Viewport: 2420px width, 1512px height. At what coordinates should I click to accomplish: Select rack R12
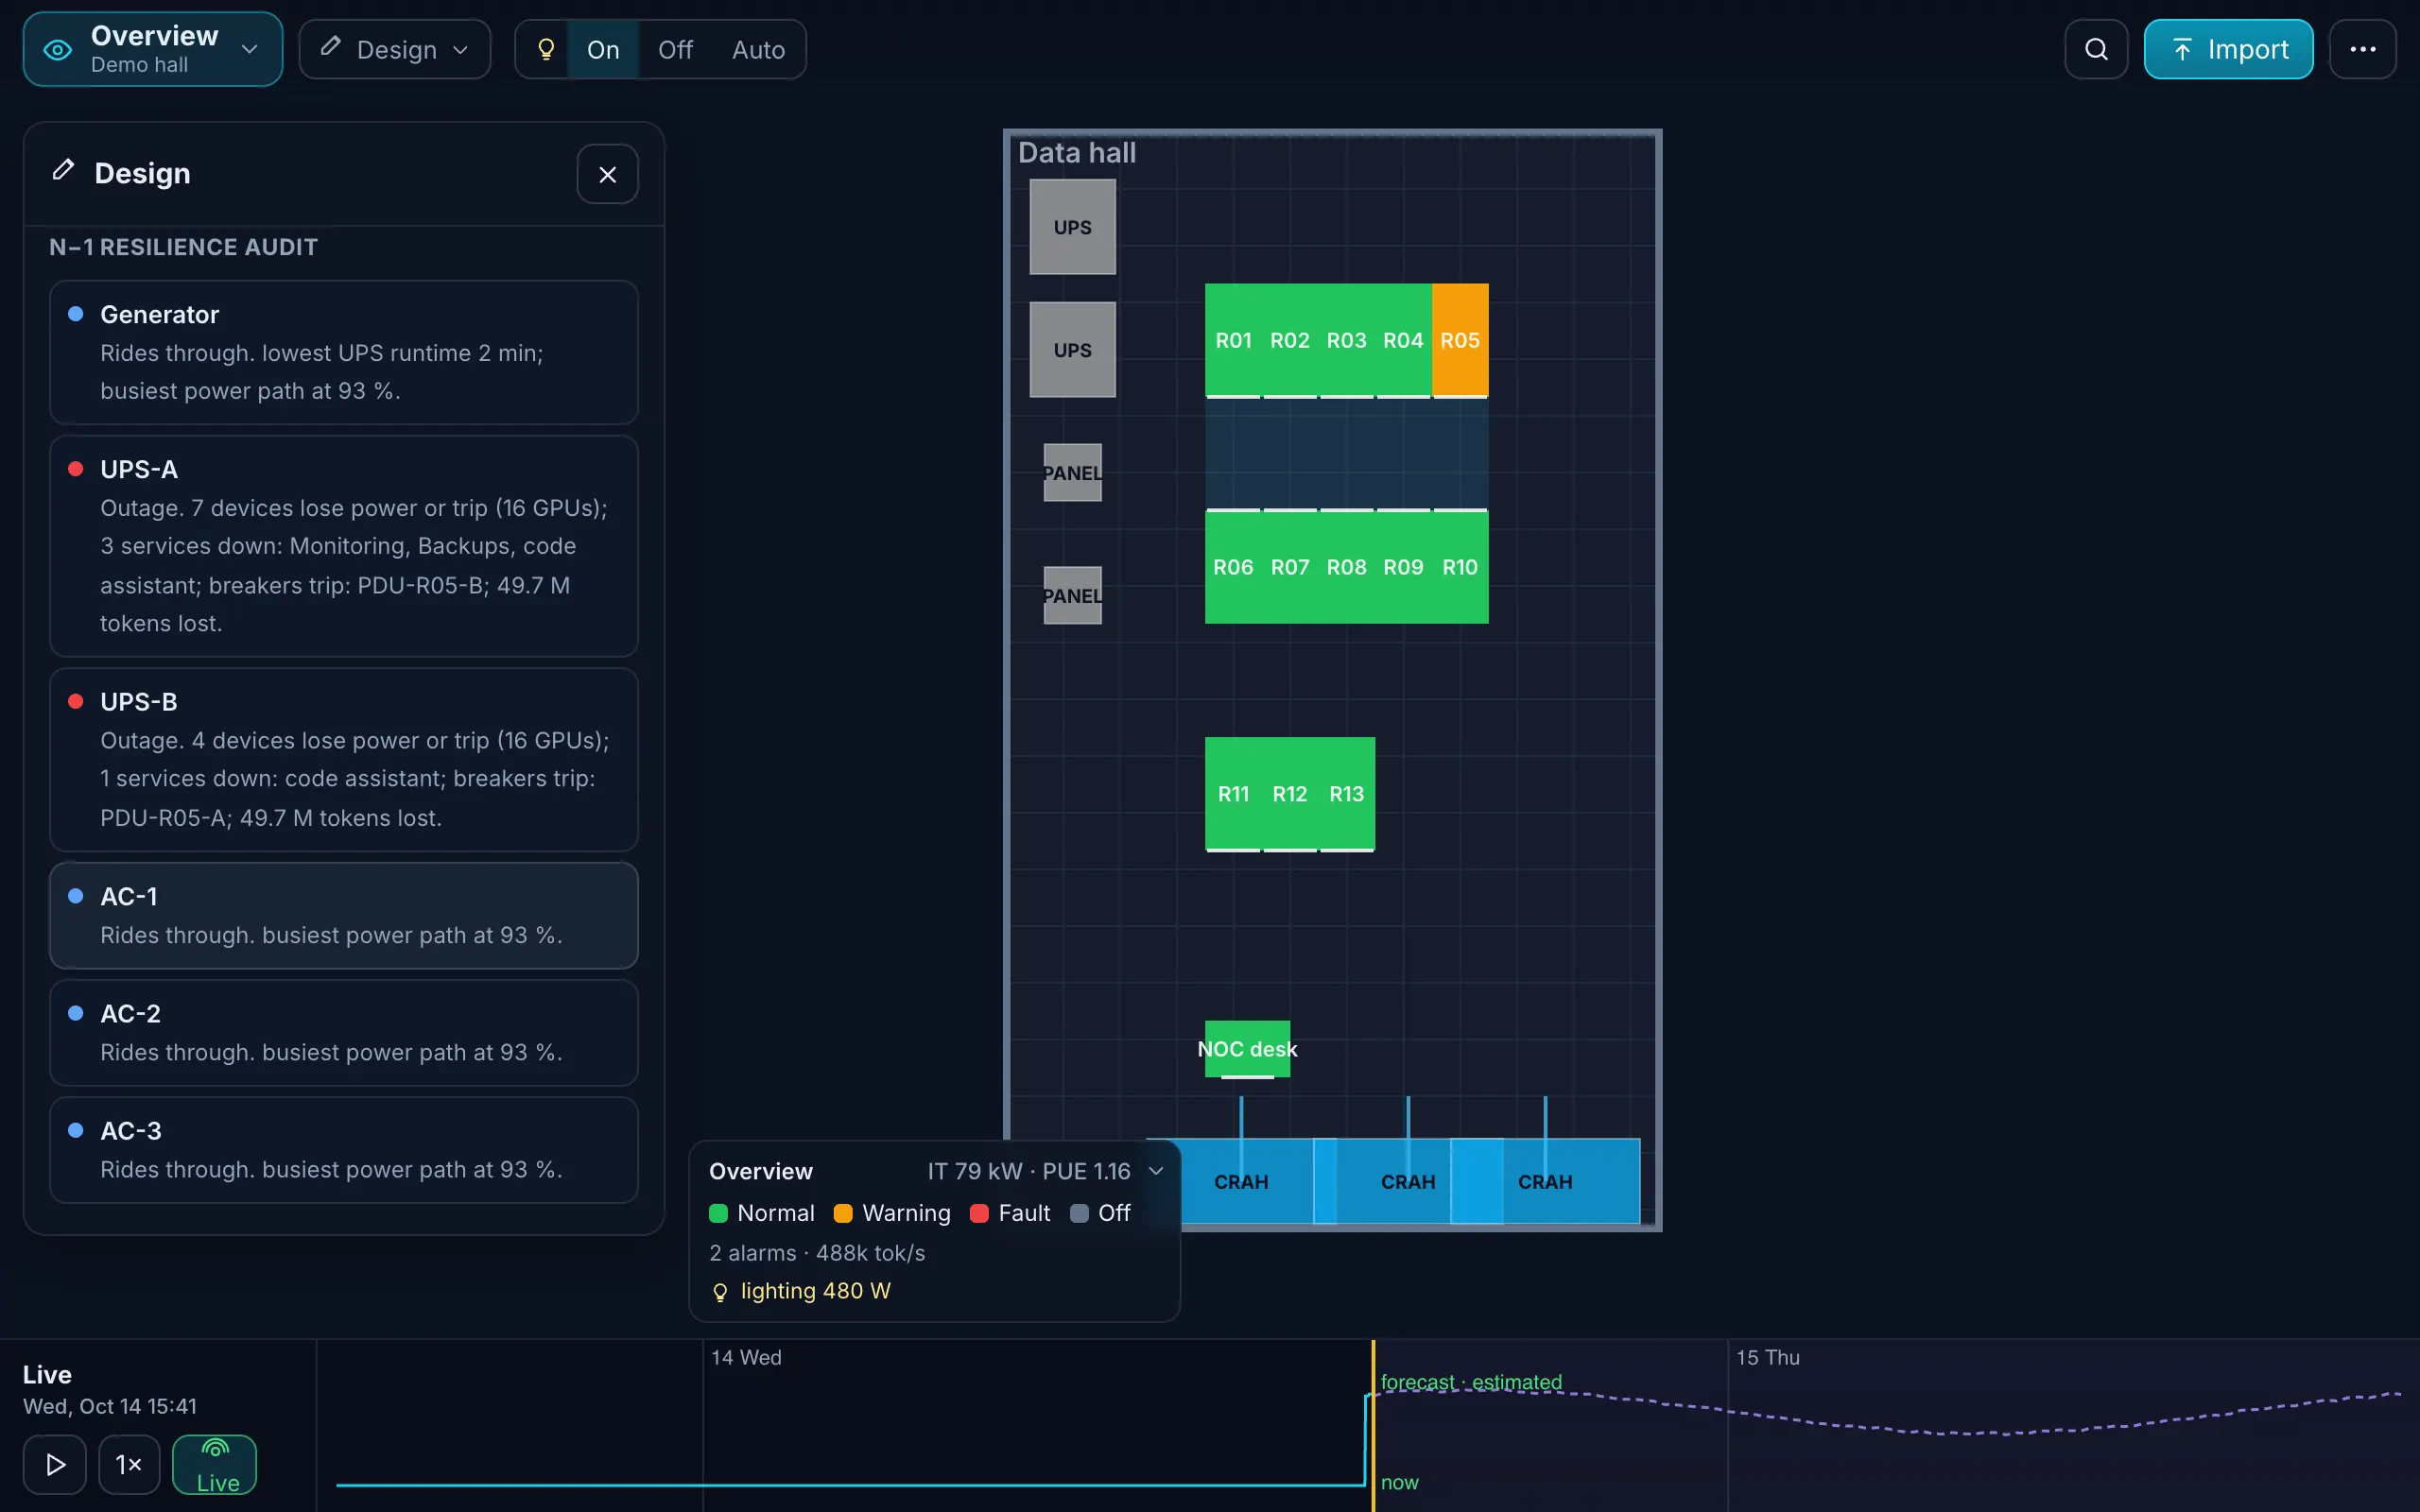coord(1290,794)
